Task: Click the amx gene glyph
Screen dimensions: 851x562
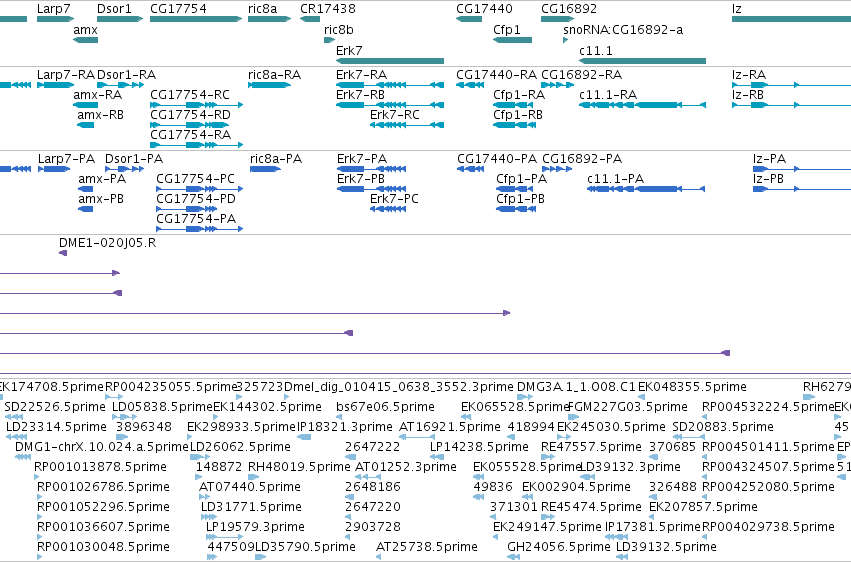Action: click(x=85, y=40)
